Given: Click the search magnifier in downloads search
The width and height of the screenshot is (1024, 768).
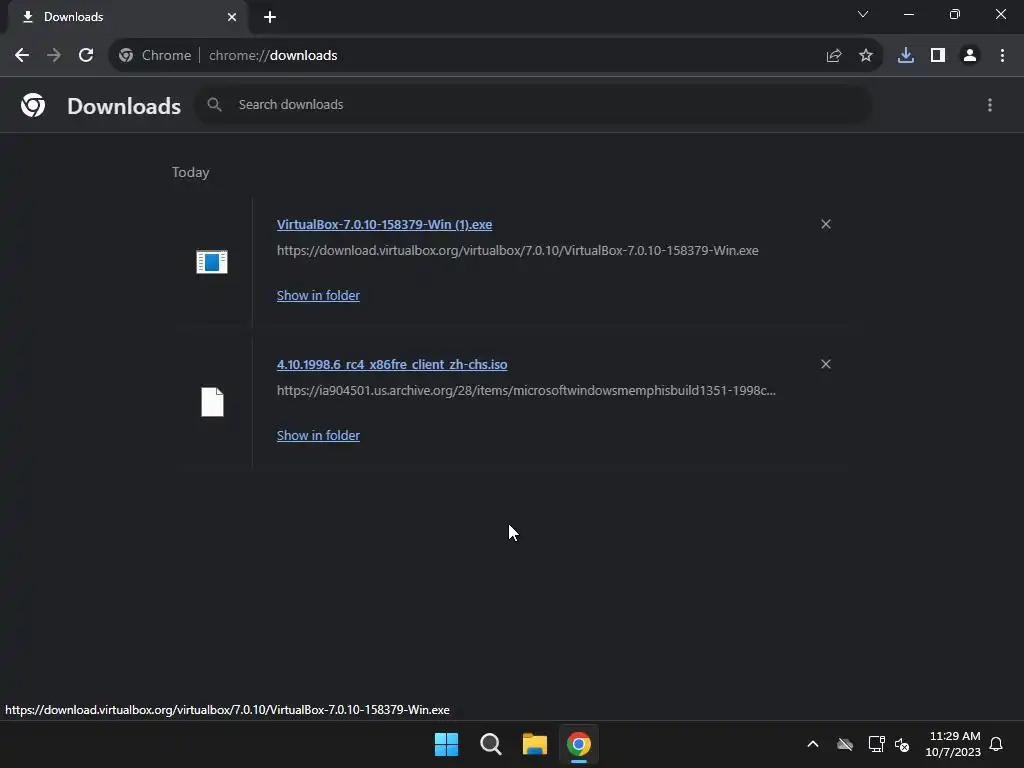Looking at the screenshot, I should tap(214, 104).
